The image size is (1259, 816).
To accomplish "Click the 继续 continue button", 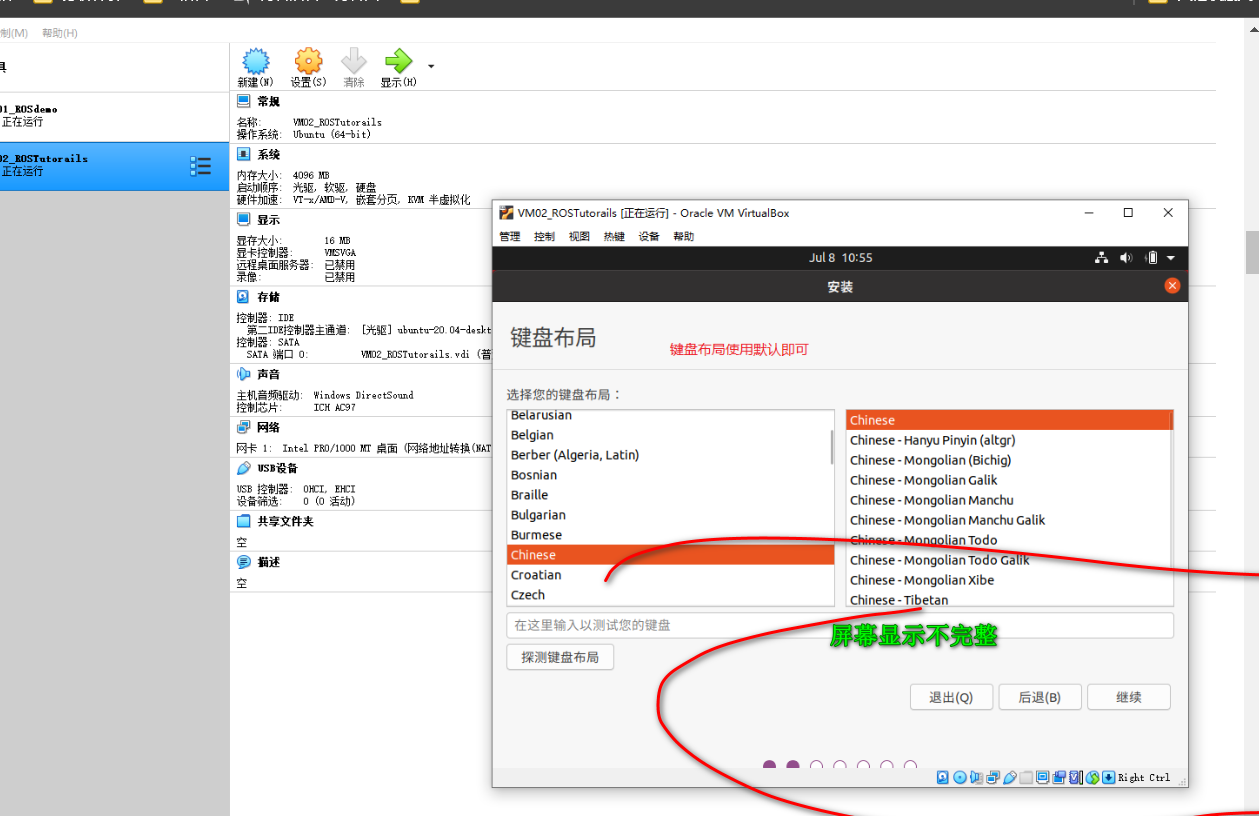I will point(1128,697).
